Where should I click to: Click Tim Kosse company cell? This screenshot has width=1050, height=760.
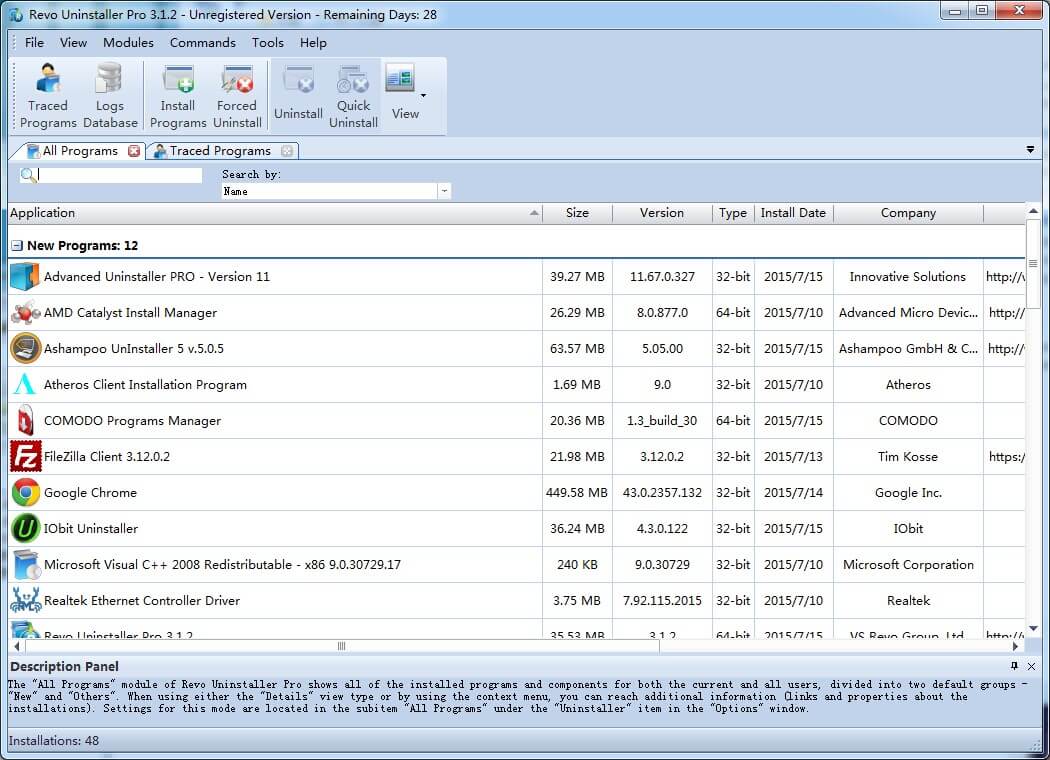point(907,457)
